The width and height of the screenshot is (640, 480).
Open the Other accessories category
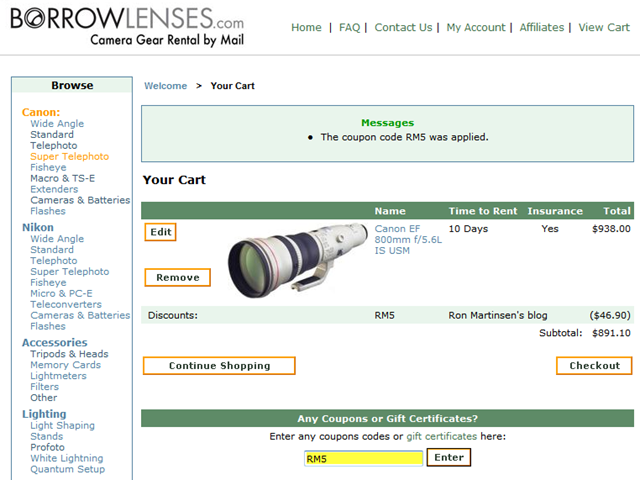pos(44,398)
